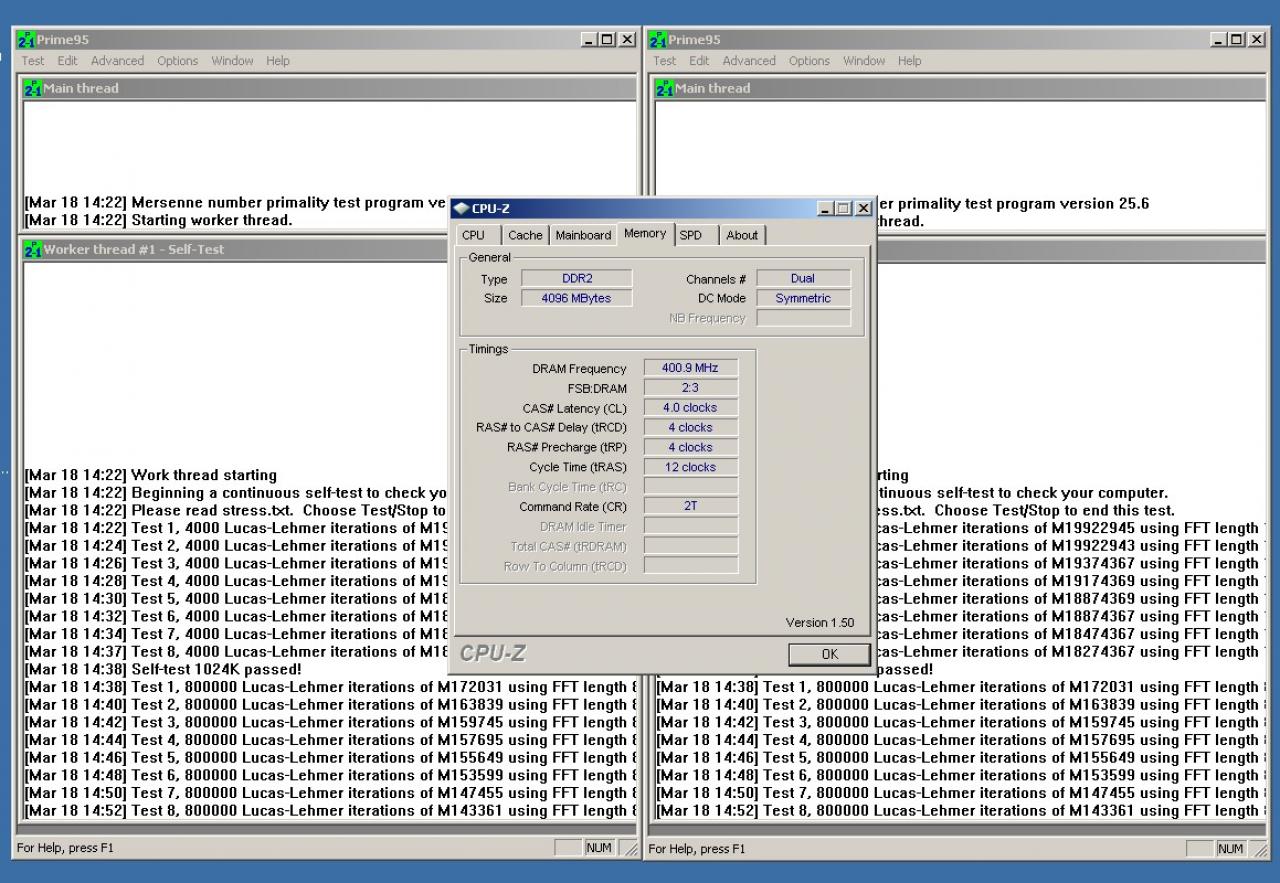Open the Window menu in the right Prime95 window
This screenshot has height=883, width=1280.
864,61
